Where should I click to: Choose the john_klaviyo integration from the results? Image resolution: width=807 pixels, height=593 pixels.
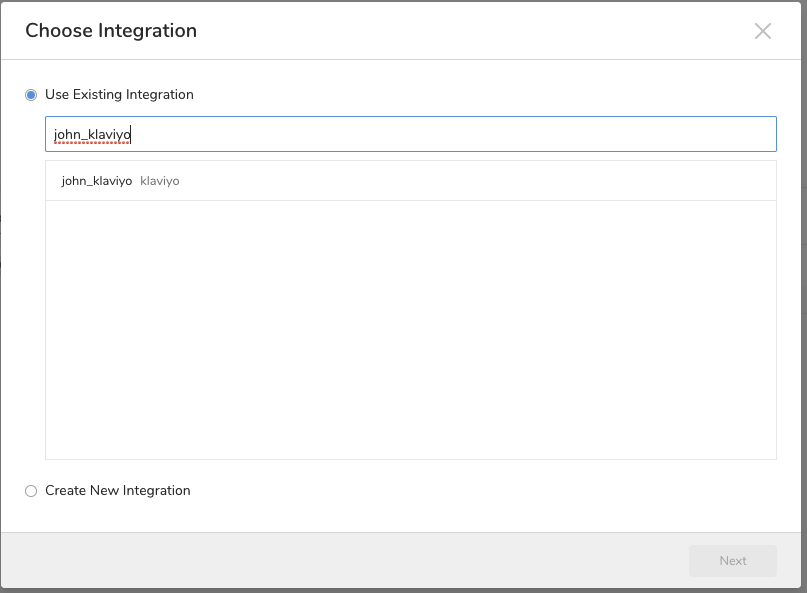(x=97, y=181)
